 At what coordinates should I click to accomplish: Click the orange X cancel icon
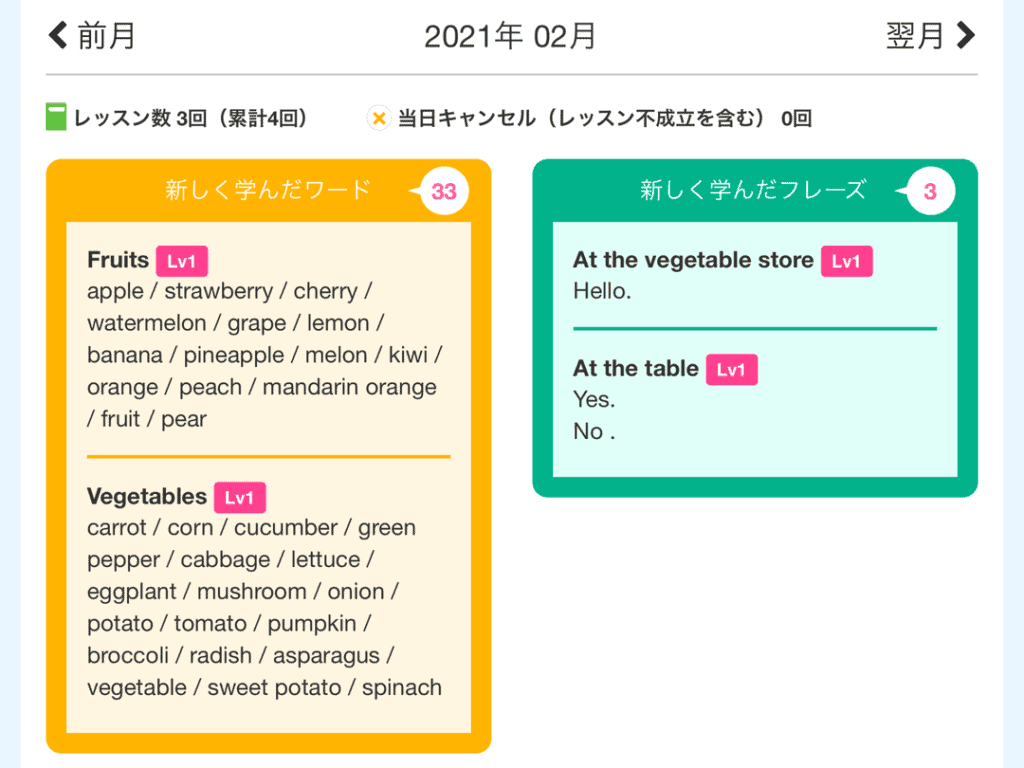pos(379,118)
